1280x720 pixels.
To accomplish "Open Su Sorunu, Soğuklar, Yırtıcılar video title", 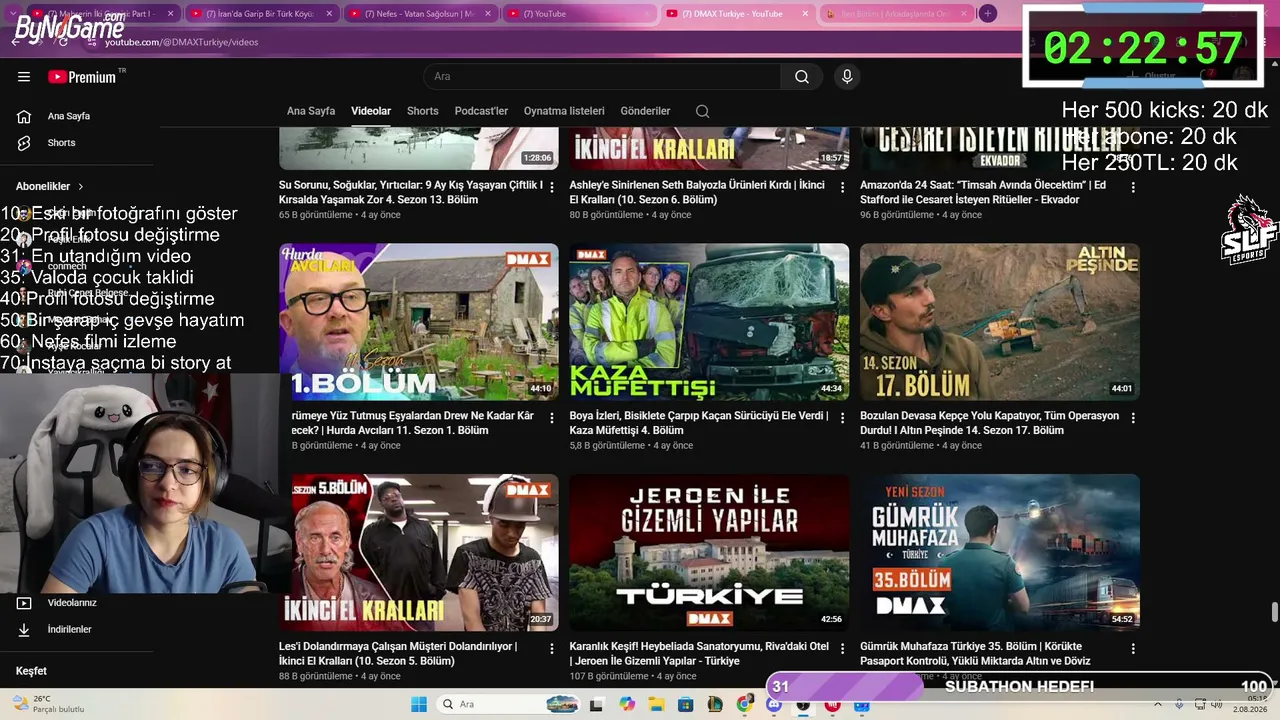I will 411,192.
